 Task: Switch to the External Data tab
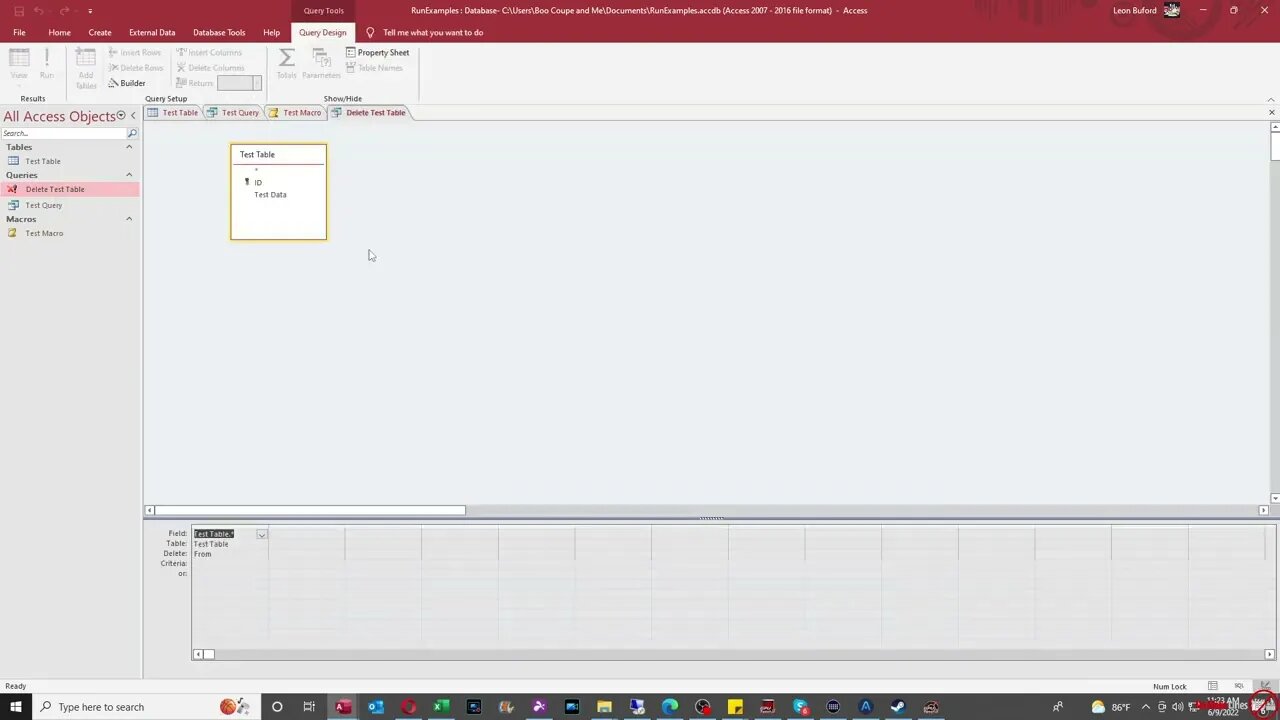(152, 32)
